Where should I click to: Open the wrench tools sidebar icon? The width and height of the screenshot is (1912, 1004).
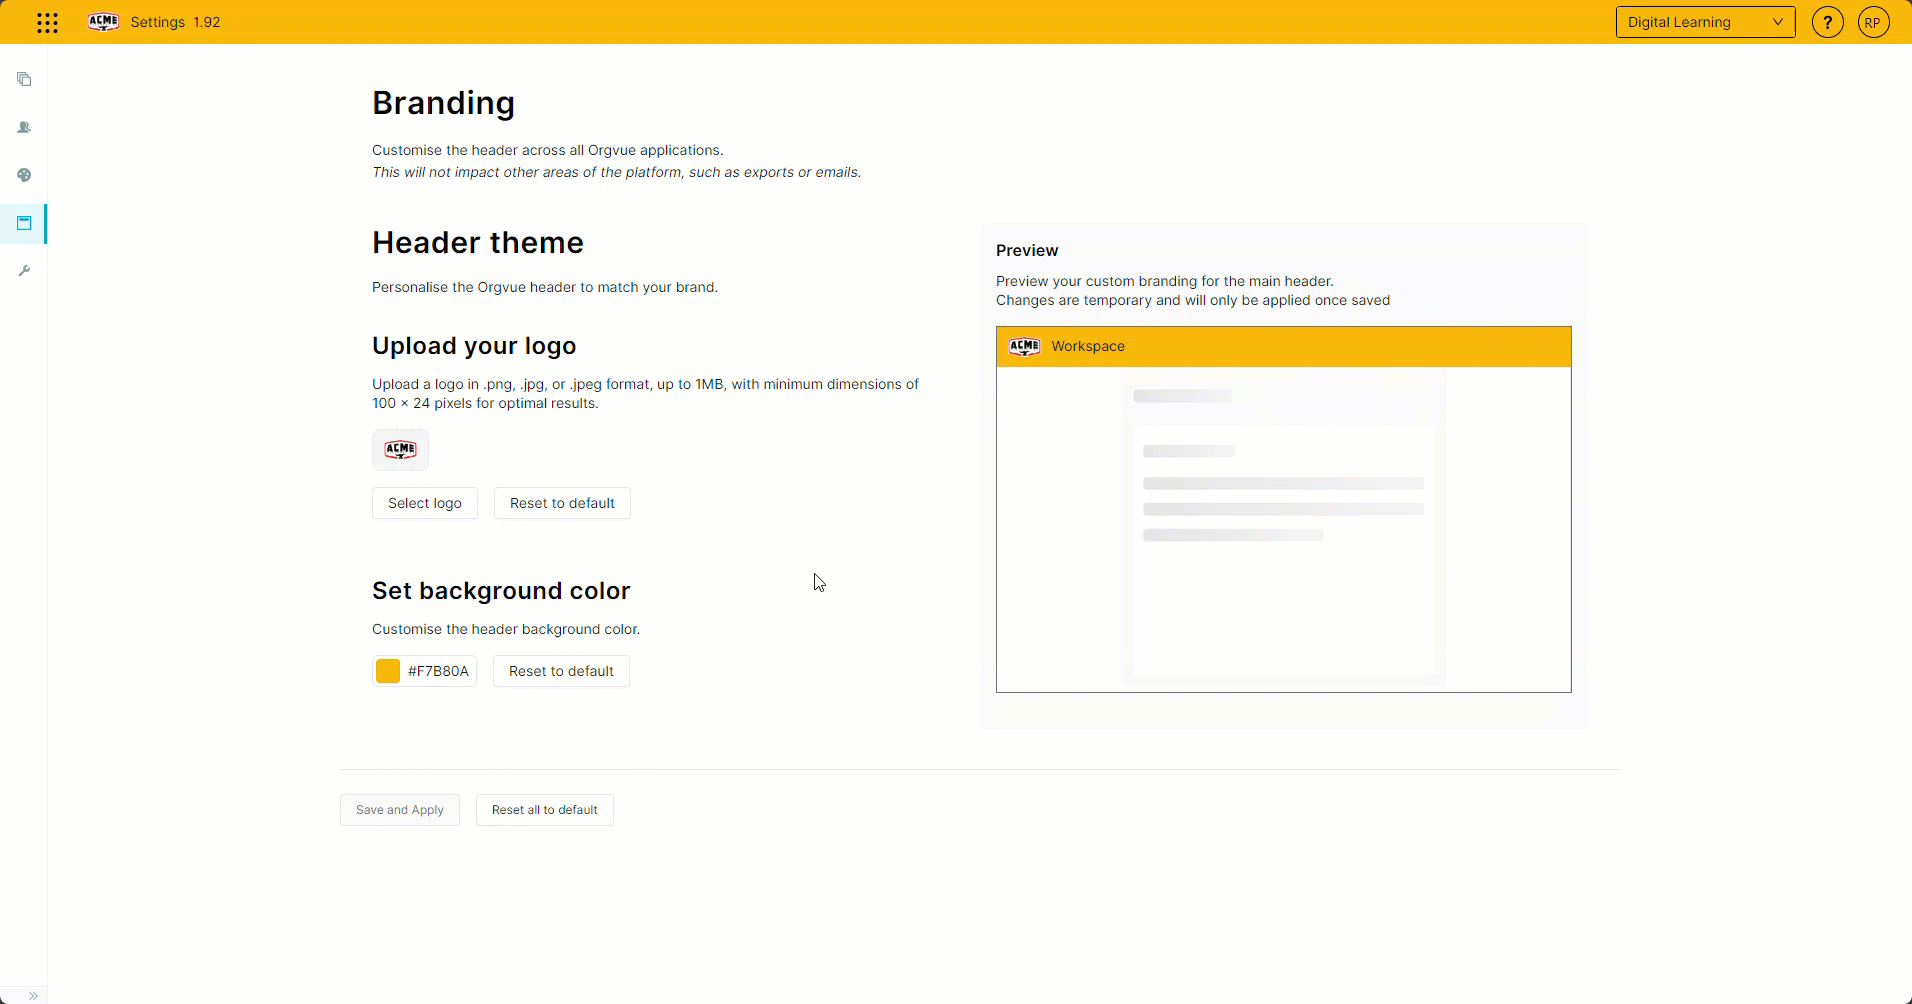tap(24, 271)
